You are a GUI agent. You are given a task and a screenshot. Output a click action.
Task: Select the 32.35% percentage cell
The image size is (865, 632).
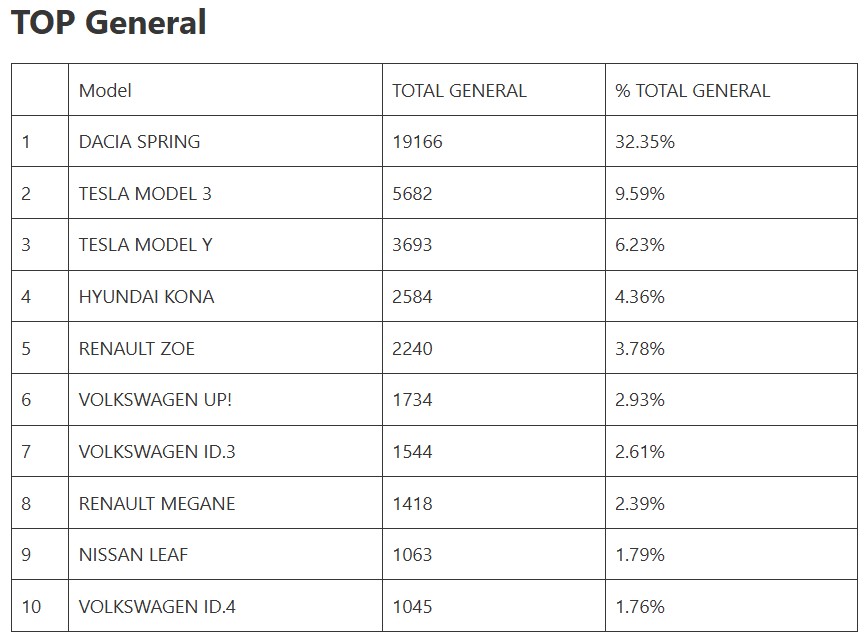645,142
